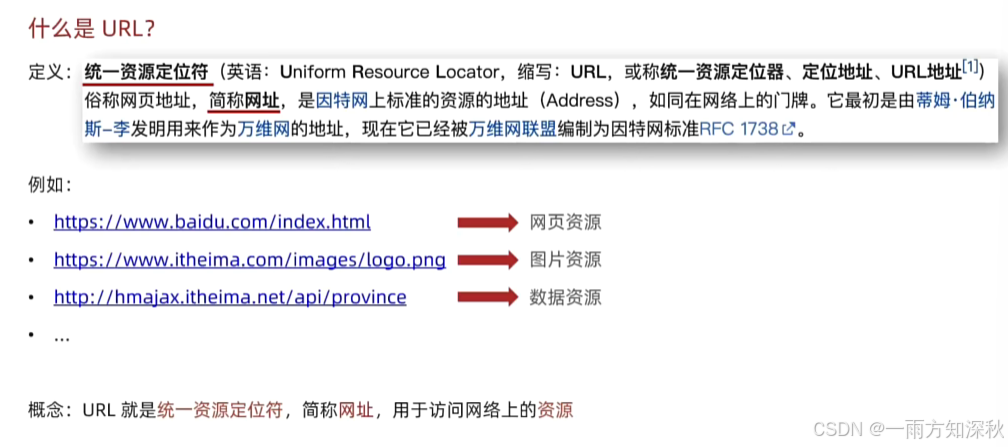
Task: Follow the 斯-李 name link
Action: [107, 127]
